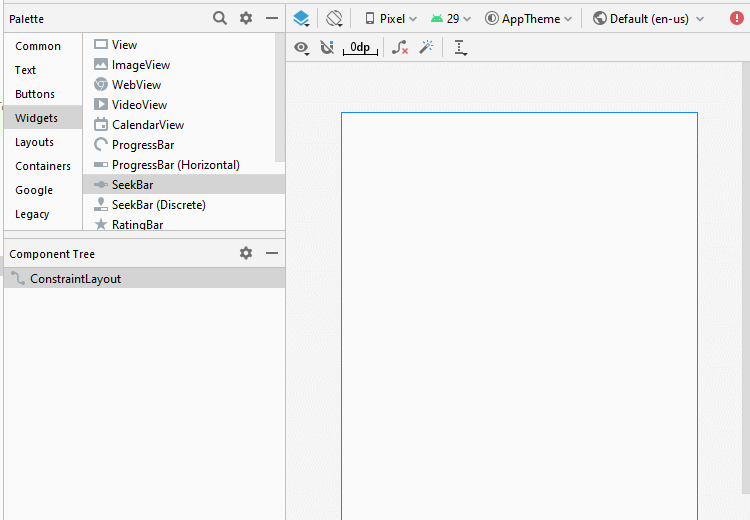Pick the VideoView widget
The image size is (750, 520).
coord(179,105)
